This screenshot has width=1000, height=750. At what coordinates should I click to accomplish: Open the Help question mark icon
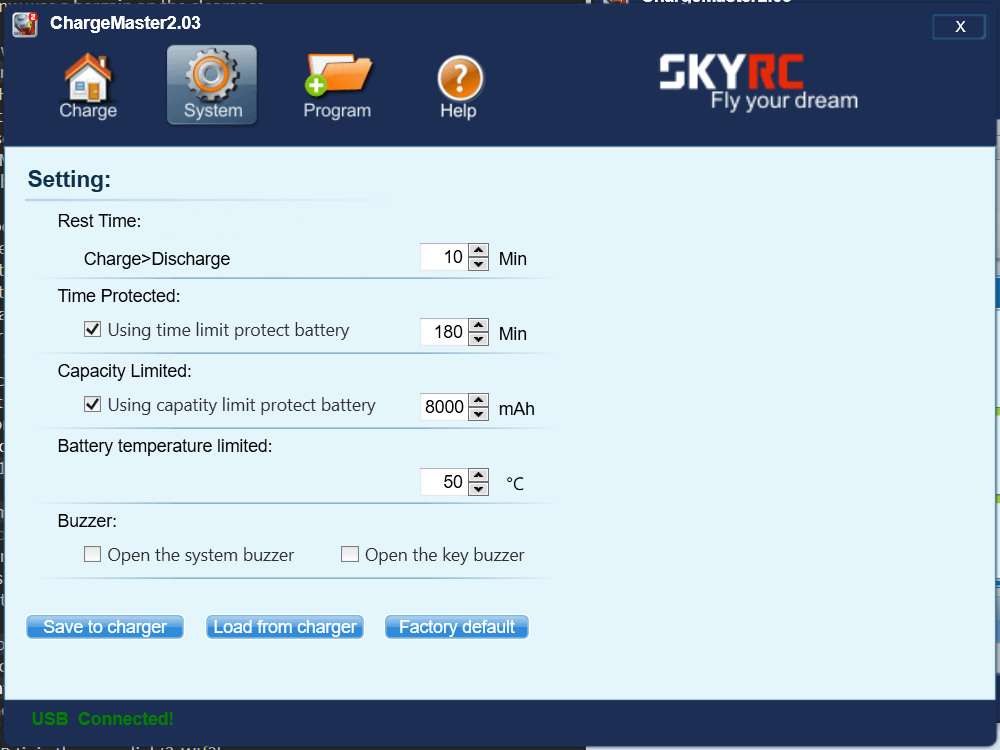click(459, 86)
